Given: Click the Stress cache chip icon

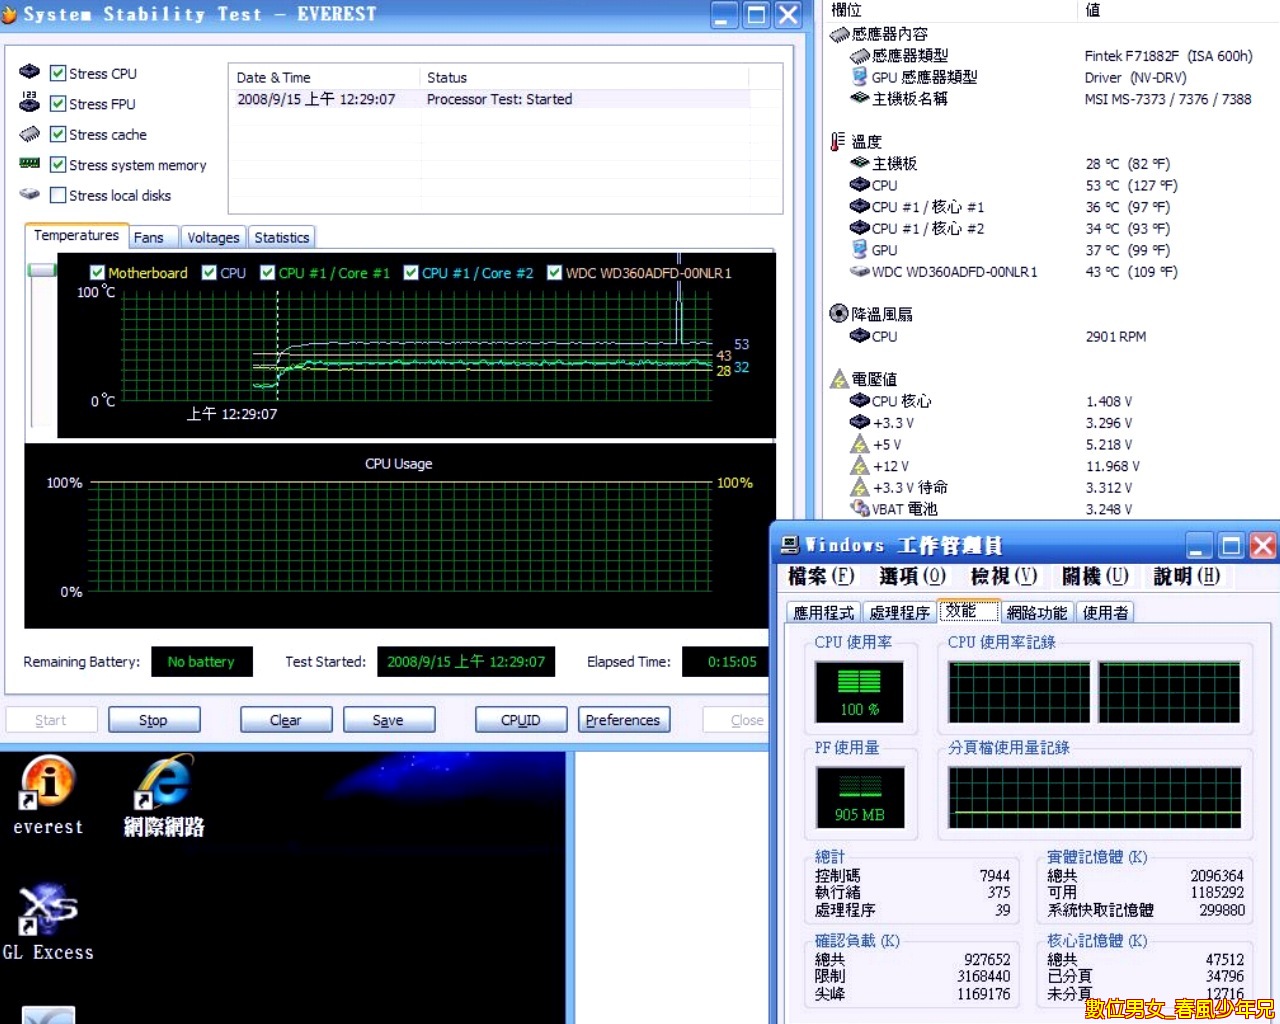Looking at the screenshot, I should pyautogui.click(x=30, y=133).
